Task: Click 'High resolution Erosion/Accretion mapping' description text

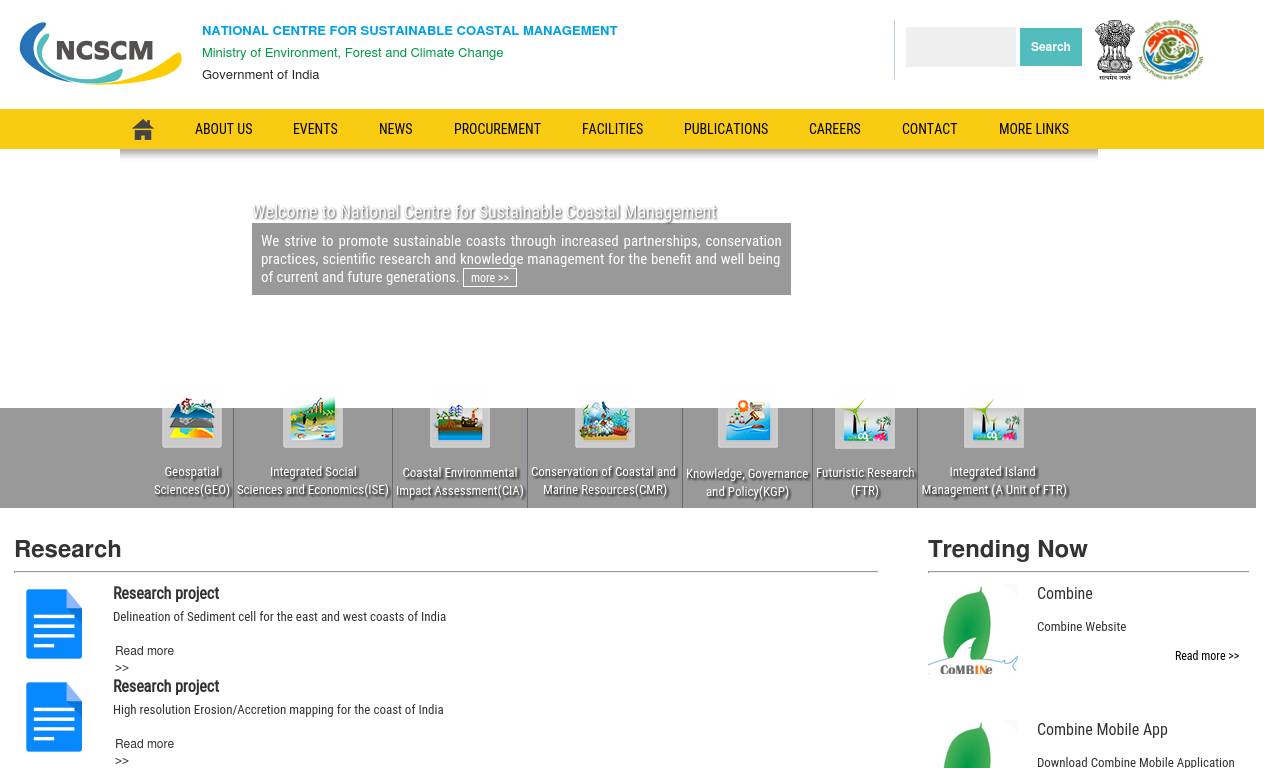Action: click(x=278, y=710)
